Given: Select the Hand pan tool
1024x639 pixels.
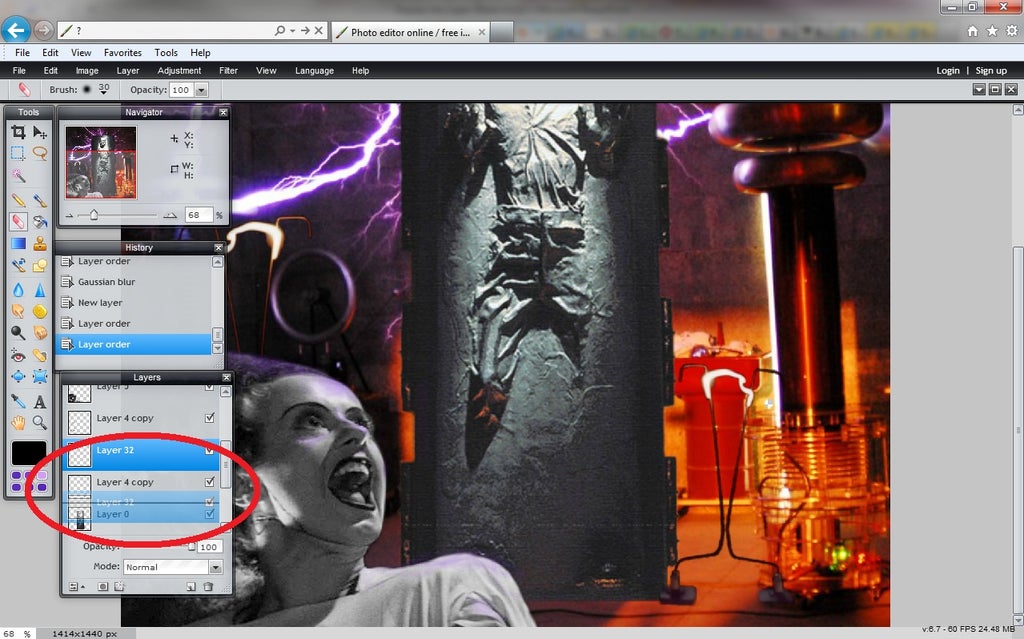Looking at the screenshot, I should tap(18, 423).
